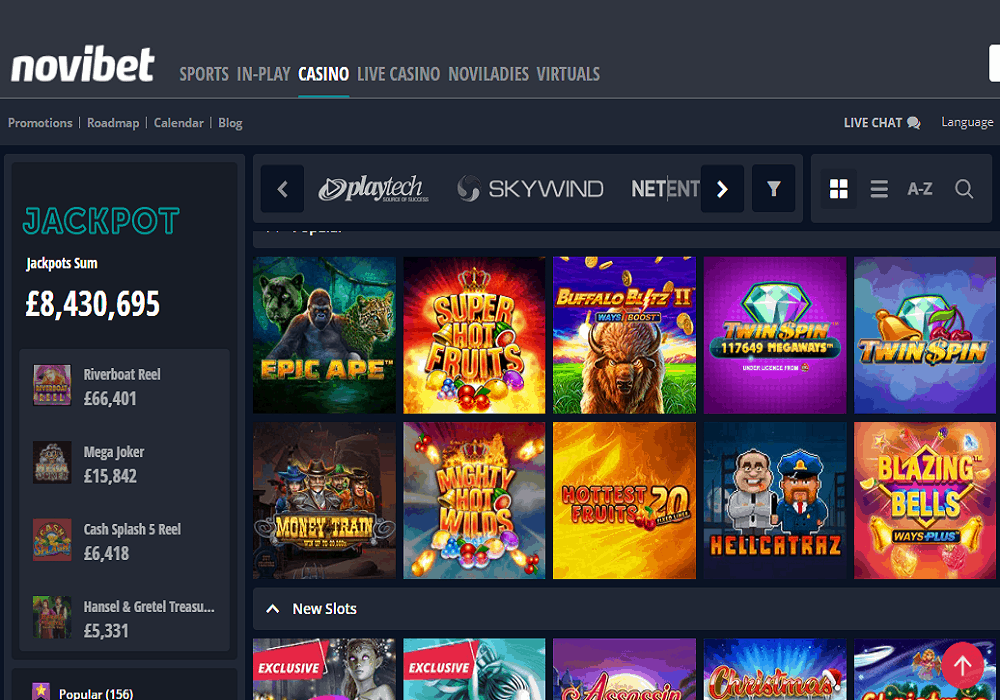Open the Live Casino tab

(399, 74)
